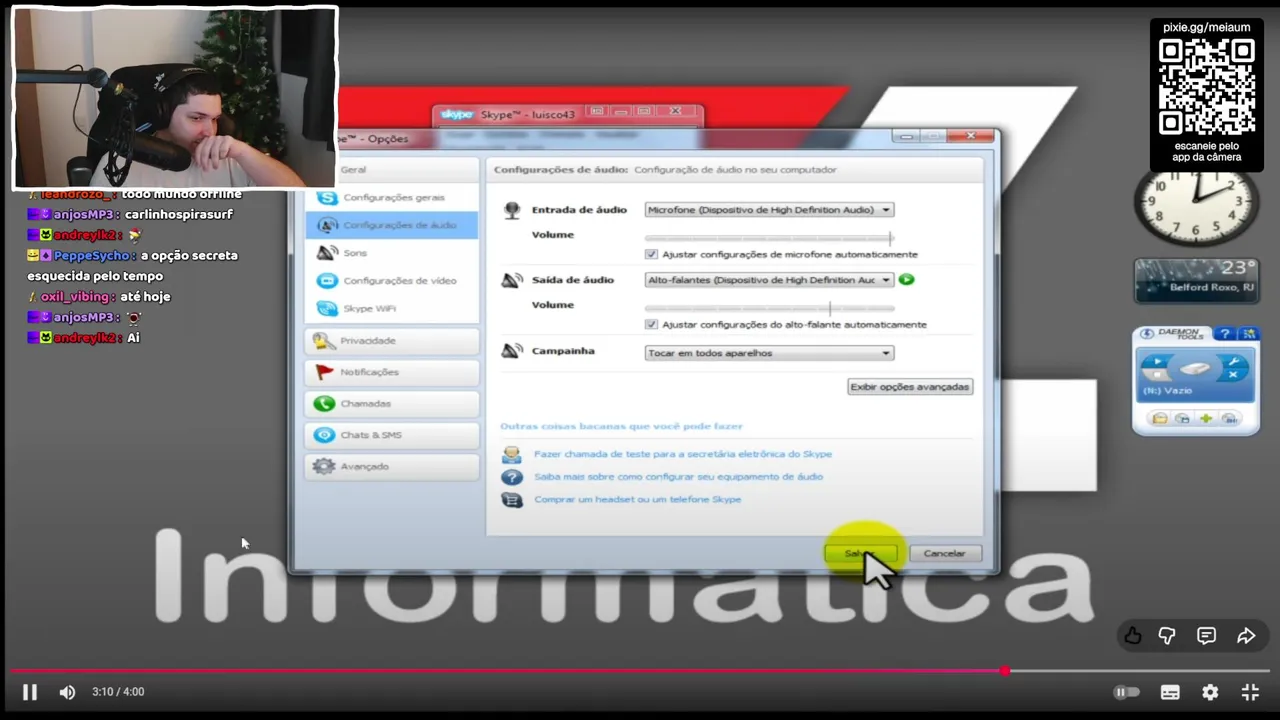Click Daemon Tools gadget stop button
The height and width of the screenshot is (720, 1280).
[1158, 375]
